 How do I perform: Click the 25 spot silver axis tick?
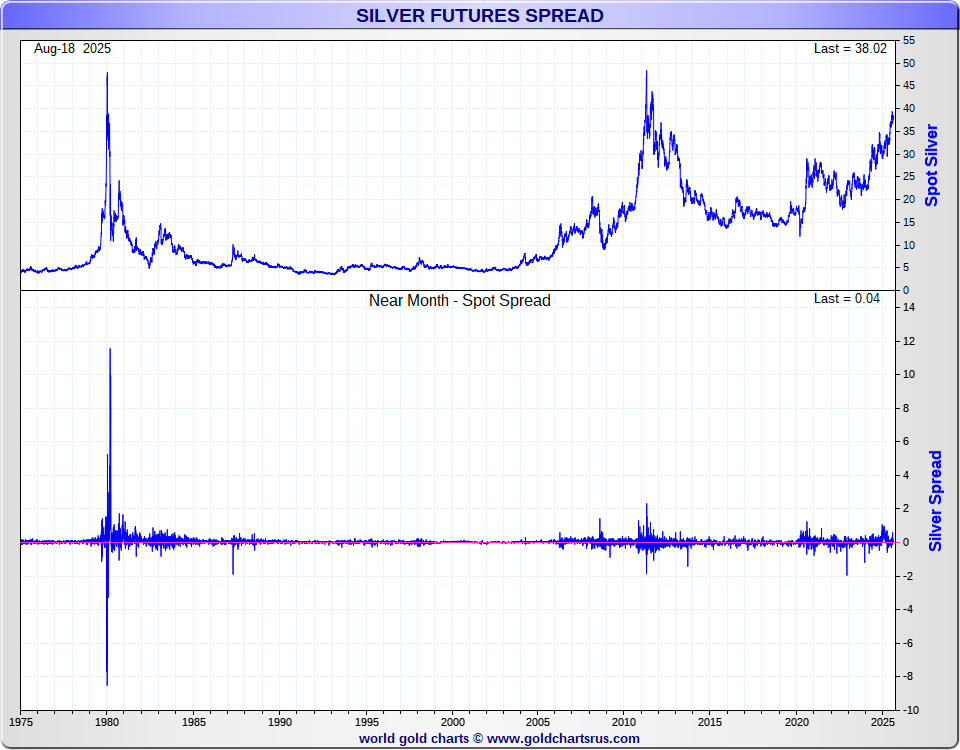(909, 176)
